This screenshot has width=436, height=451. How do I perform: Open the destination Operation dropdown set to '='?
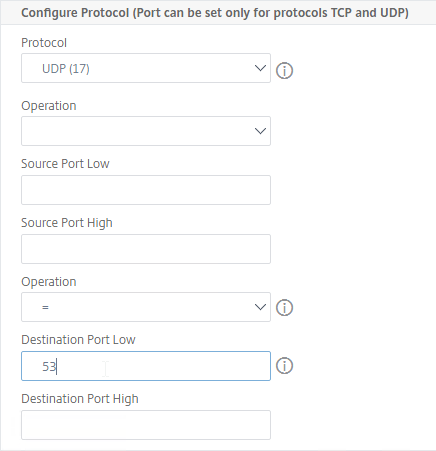pyautogui.click(x=146, y=307)
